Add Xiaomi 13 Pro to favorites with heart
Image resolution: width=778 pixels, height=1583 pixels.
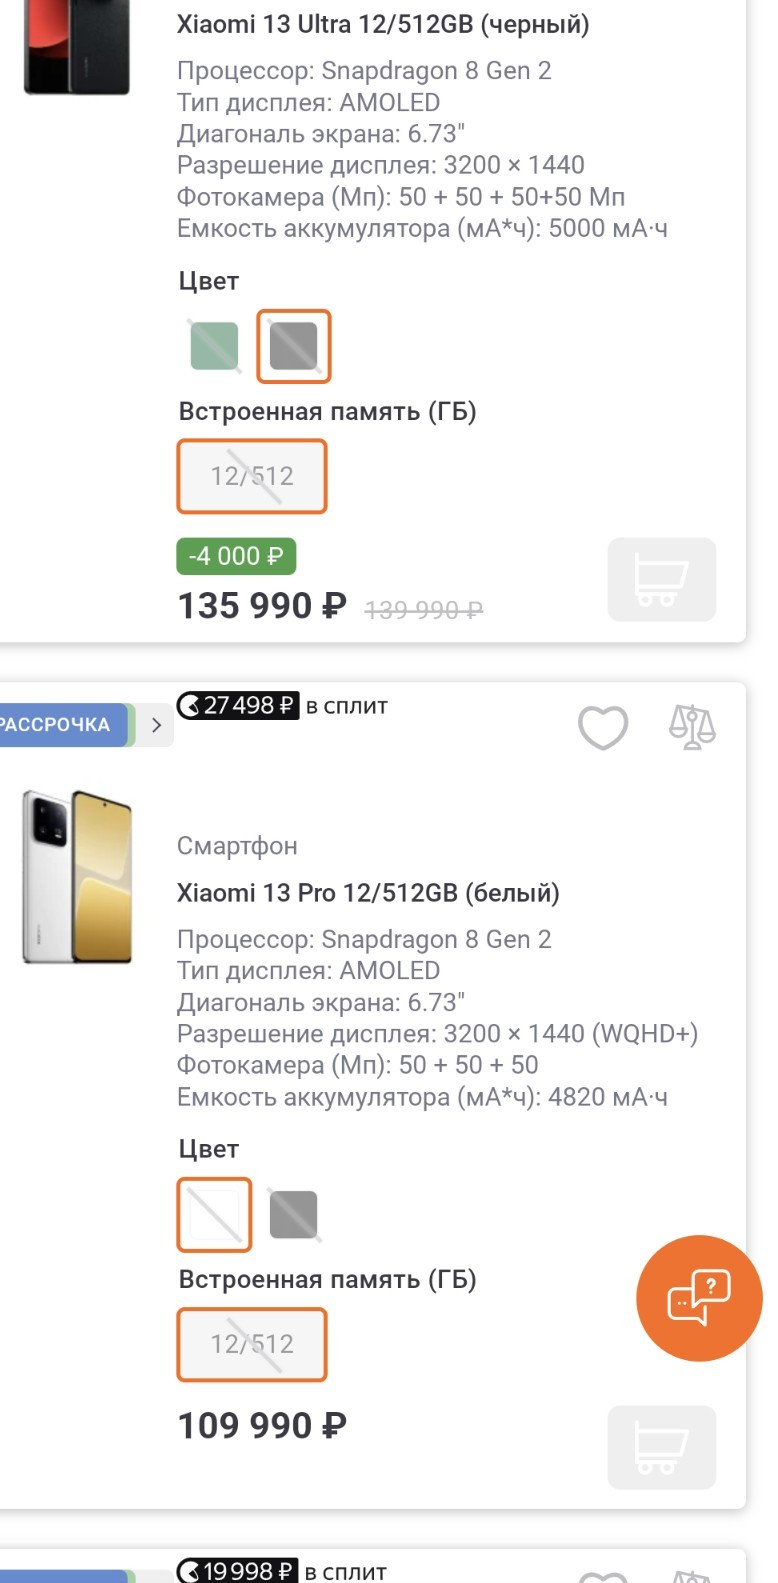pos(603,727)
